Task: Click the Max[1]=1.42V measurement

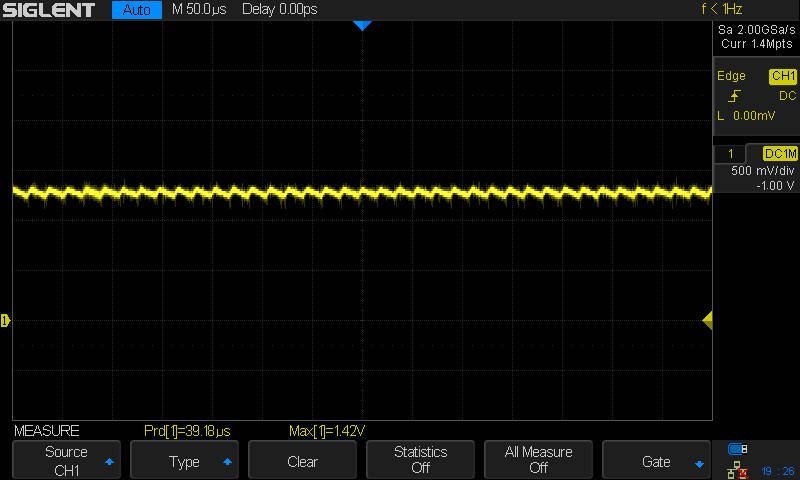Action: [327, 431]
